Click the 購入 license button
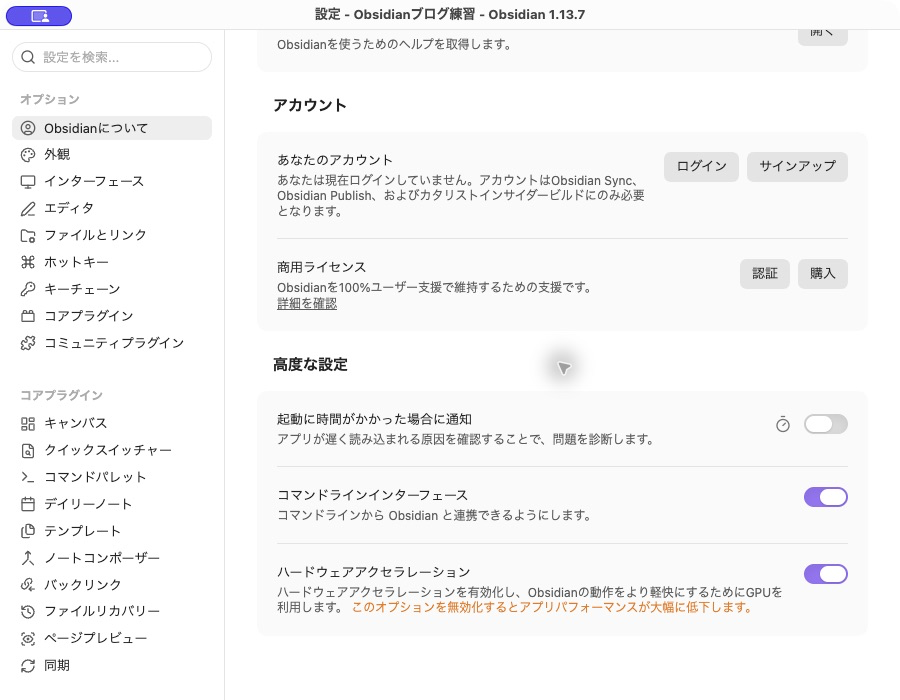Viewport: 900px width, 700px height. click(823, 274)
